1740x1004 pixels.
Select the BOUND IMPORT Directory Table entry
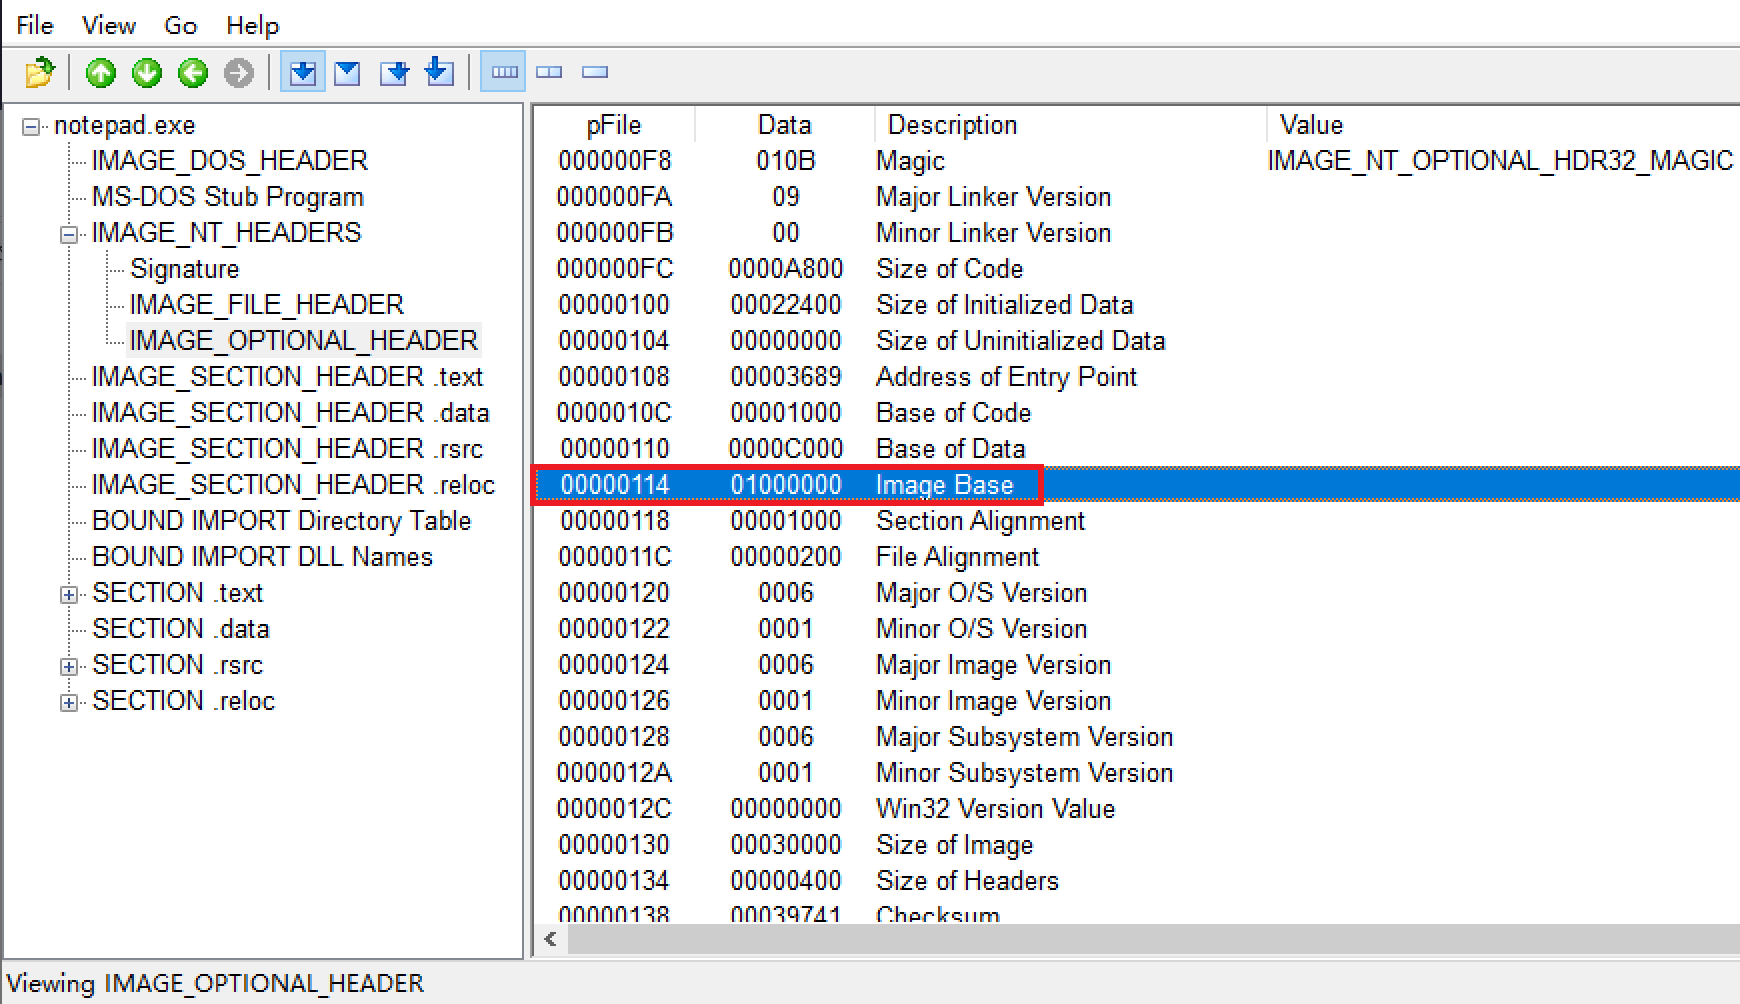tap(281, 520)
